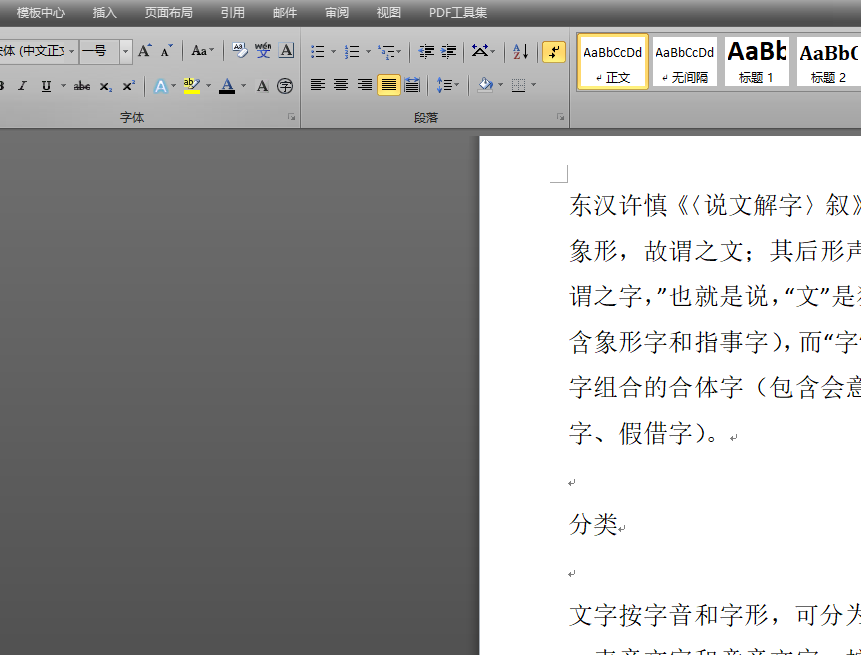Open the 模板中心 tab
The image size is (861, 655).
click(41, 13)
